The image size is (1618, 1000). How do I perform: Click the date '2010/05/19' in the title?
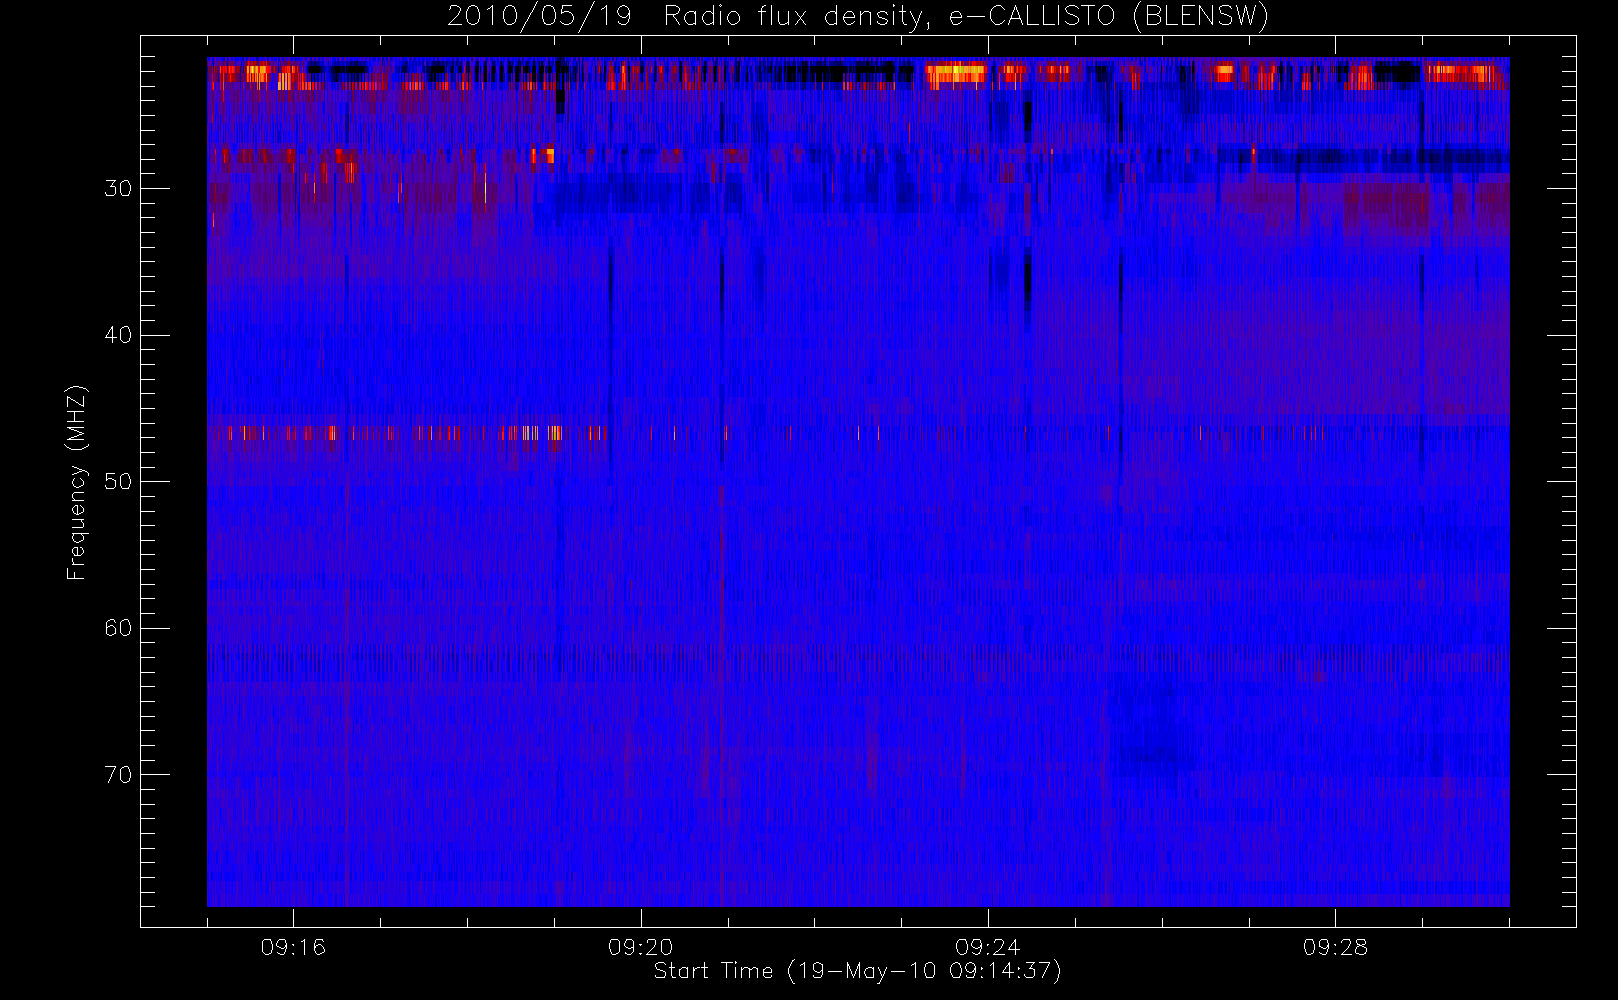click(x=539, y=17)
